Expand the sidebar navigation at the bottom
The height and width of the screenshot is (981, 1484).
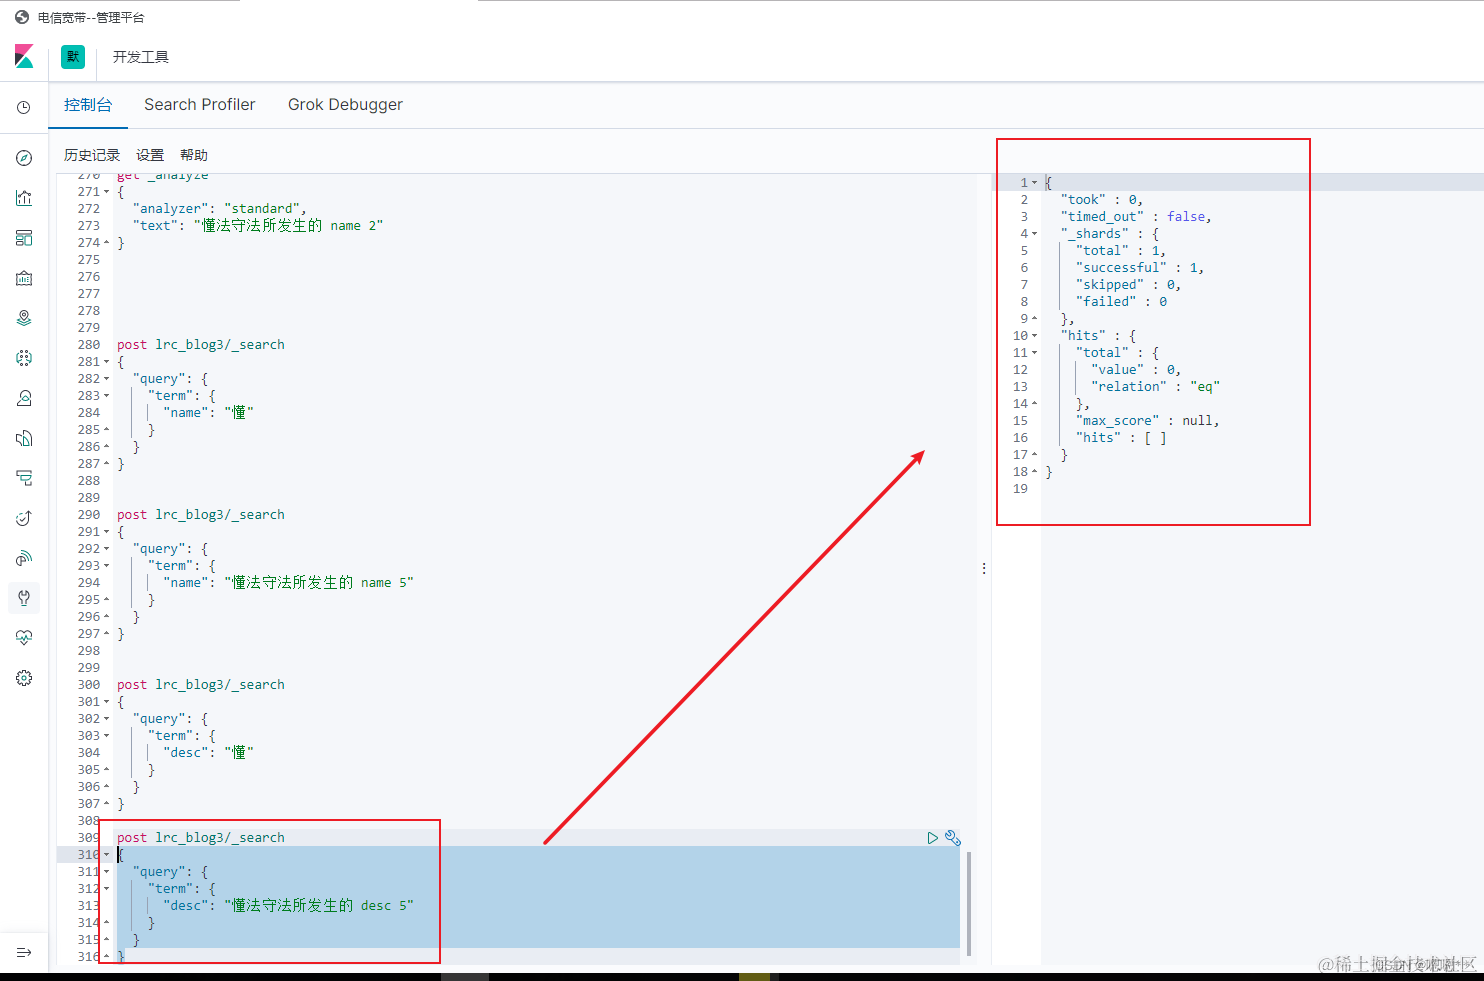coord(24,952)
